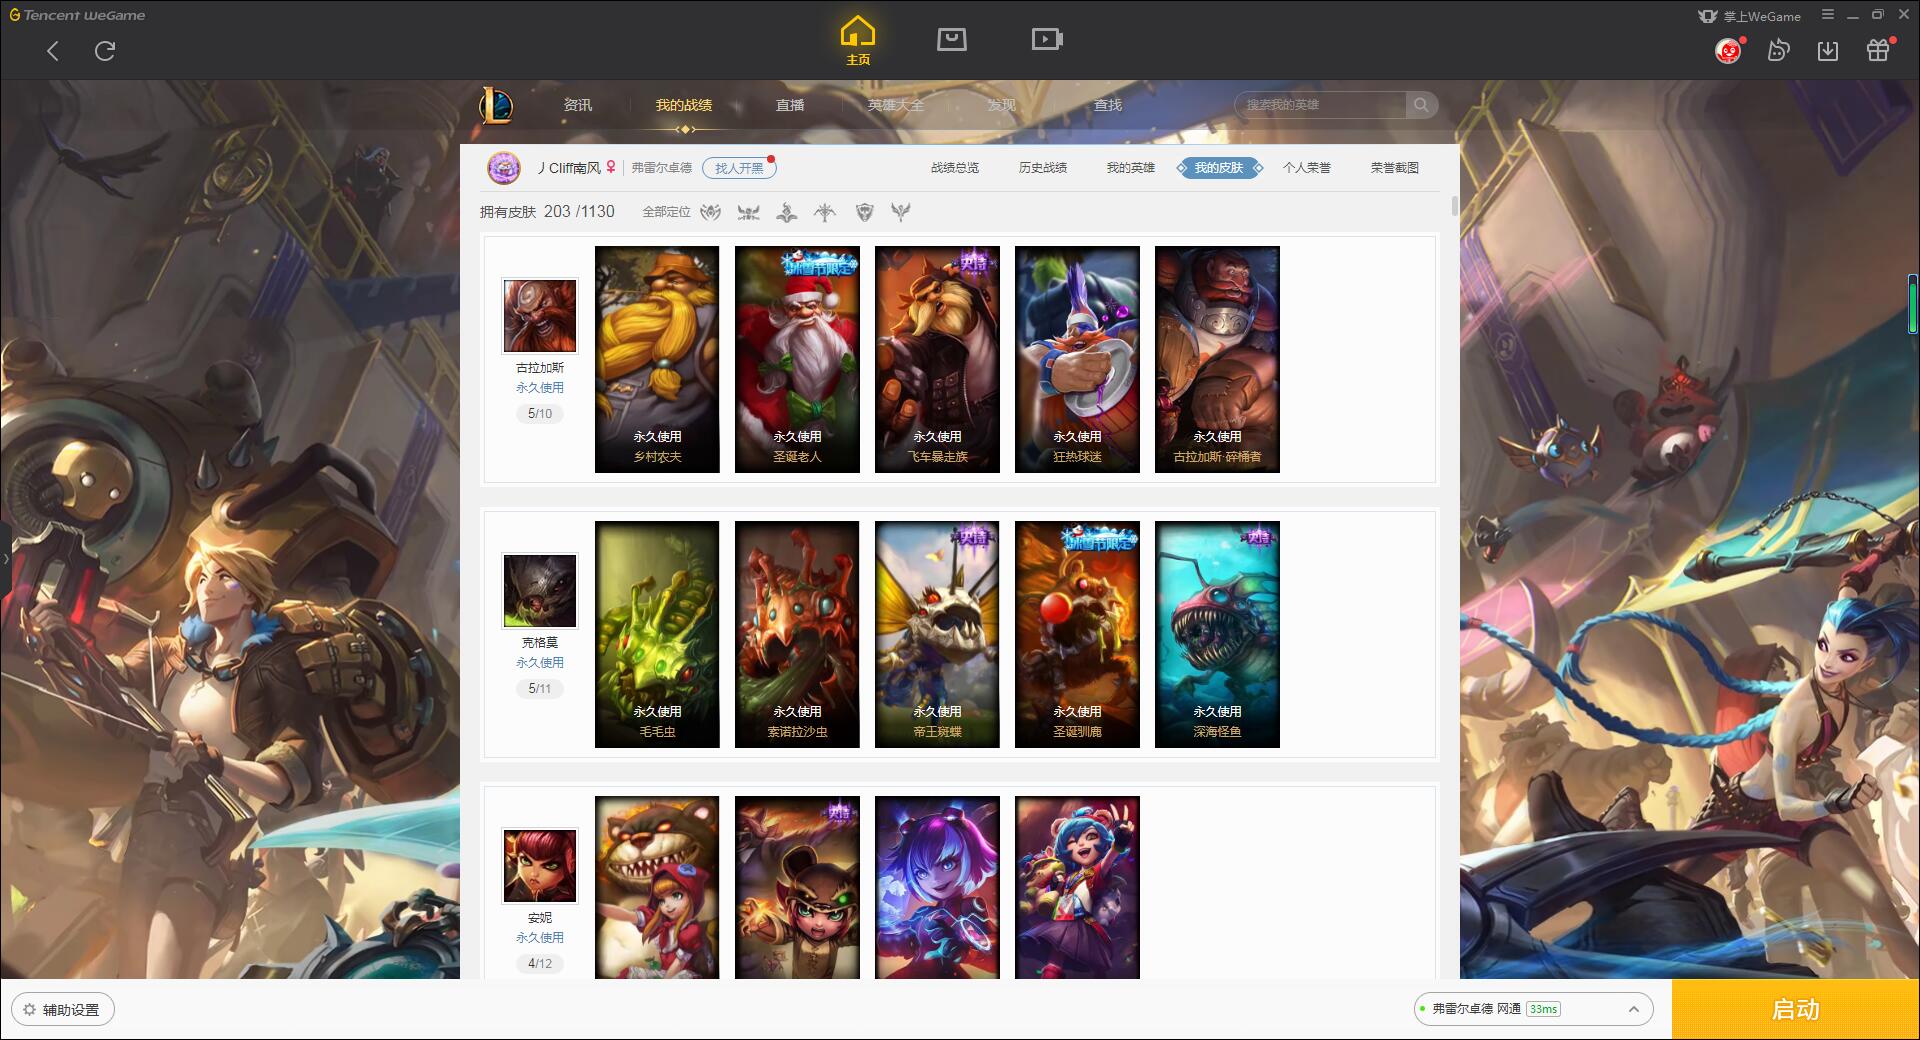Click the skin list vertical scrollbar
Screen dimensions: 1920x1040
pos(1454,206)
